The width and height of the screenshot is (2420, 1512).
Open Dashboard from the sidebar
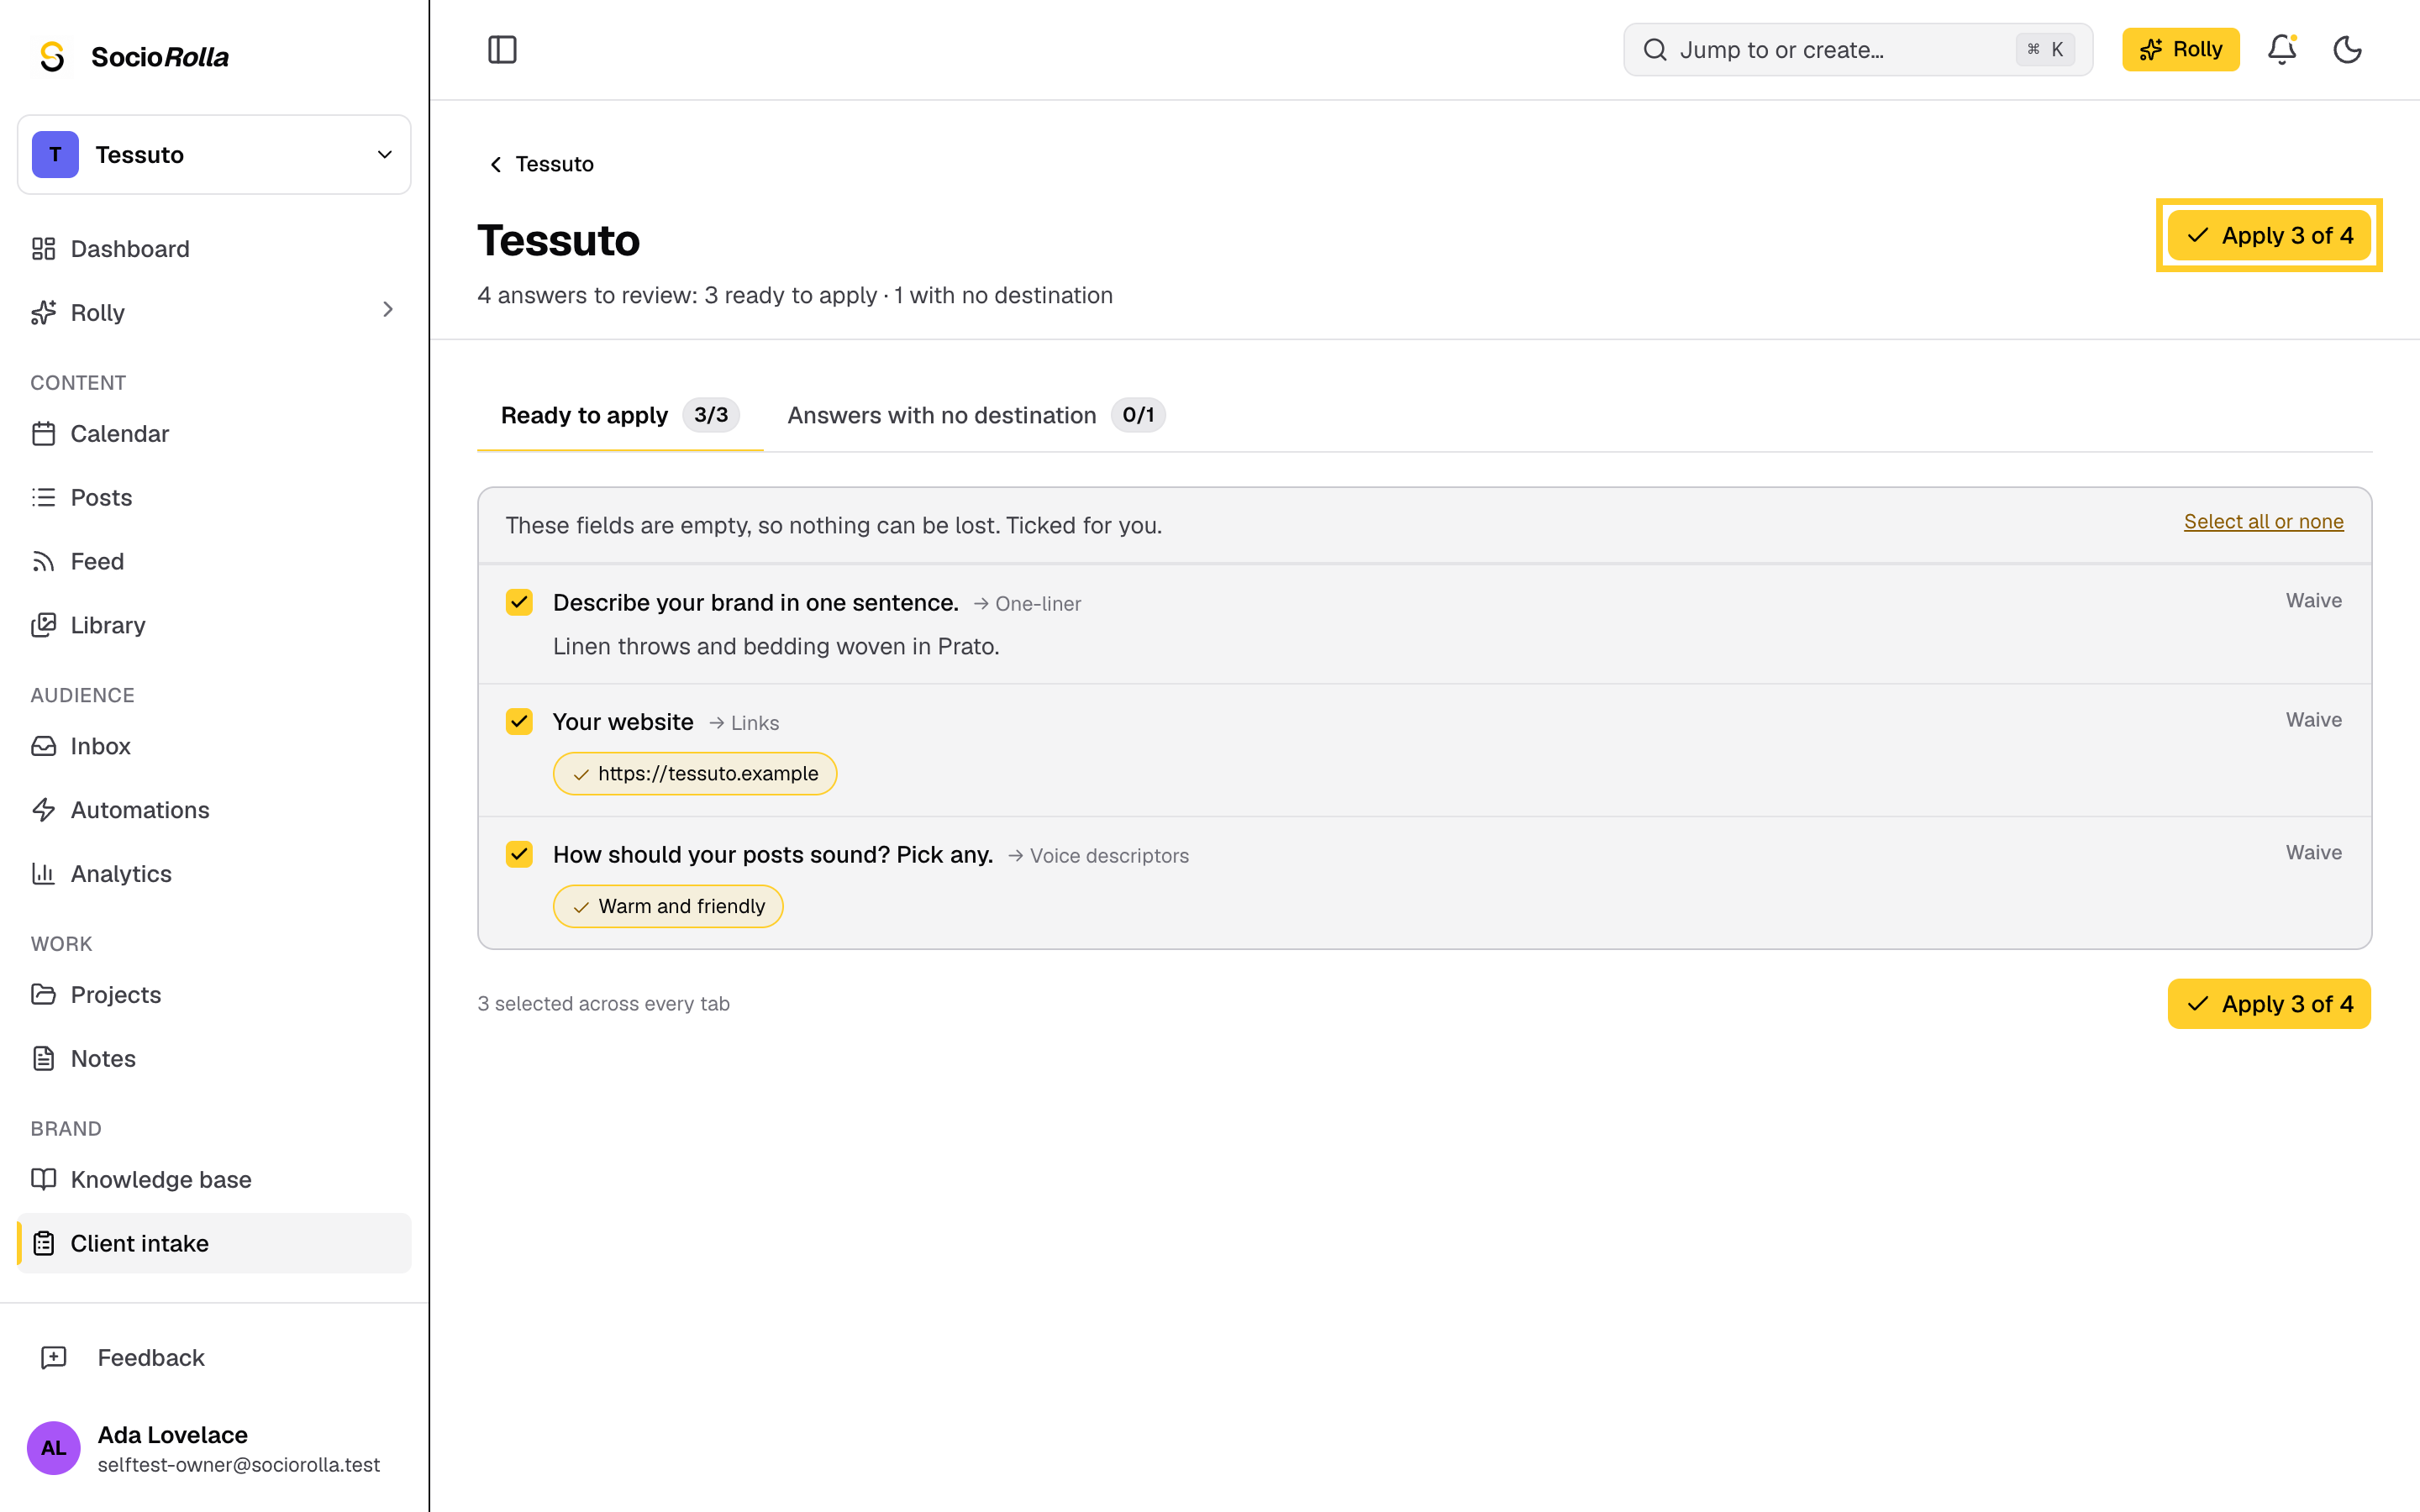click(214, 249)
